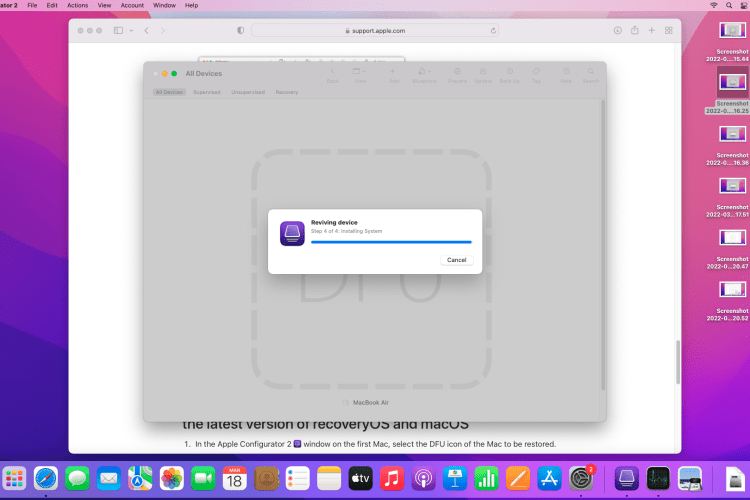The height and width of the screenshot is (500, 750).
Task: Click the Configurator icon in the reviving dialog
Action: [x=292, y=233]
